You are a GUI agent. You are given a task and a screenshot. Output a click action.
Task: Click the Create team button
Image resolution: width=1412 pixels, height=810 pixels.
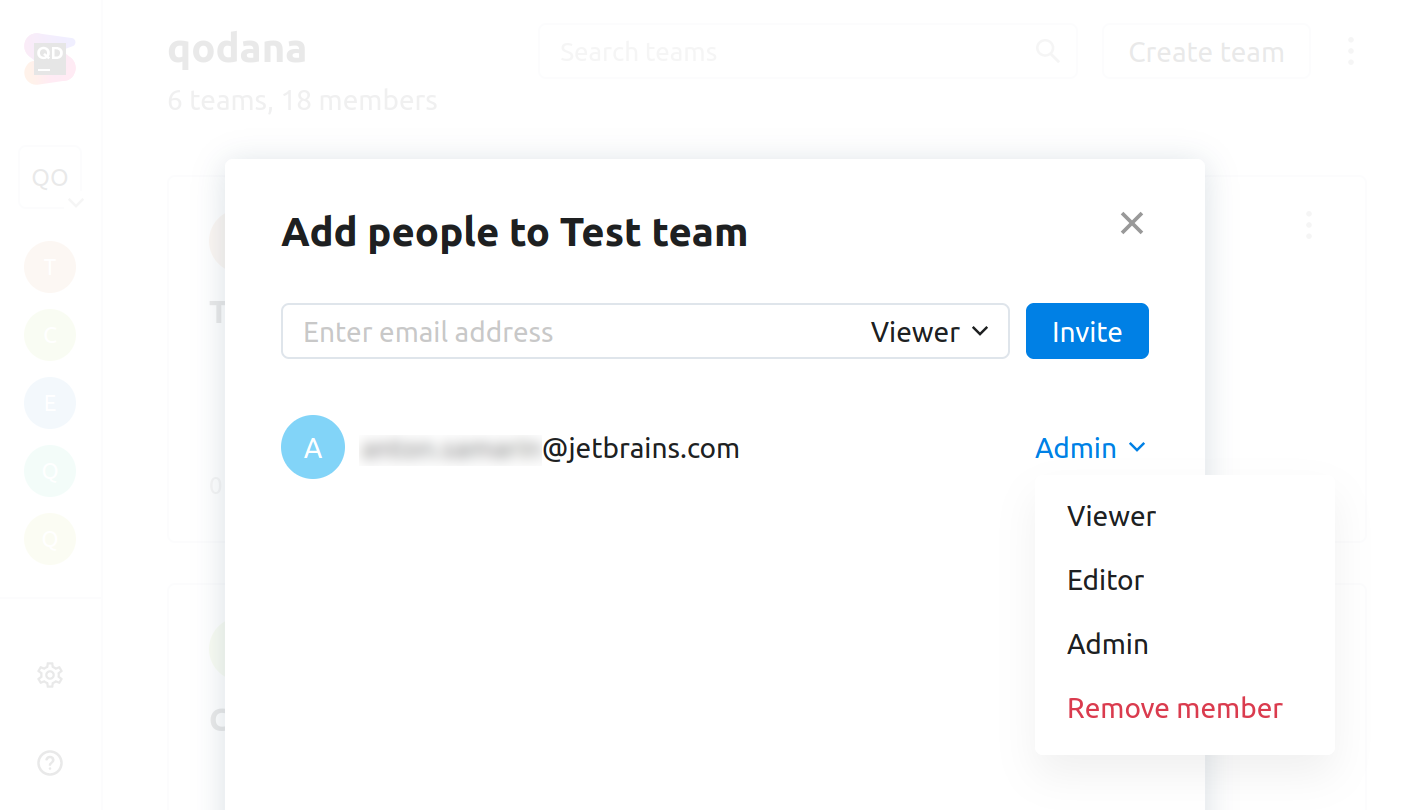coord(1206,52)
